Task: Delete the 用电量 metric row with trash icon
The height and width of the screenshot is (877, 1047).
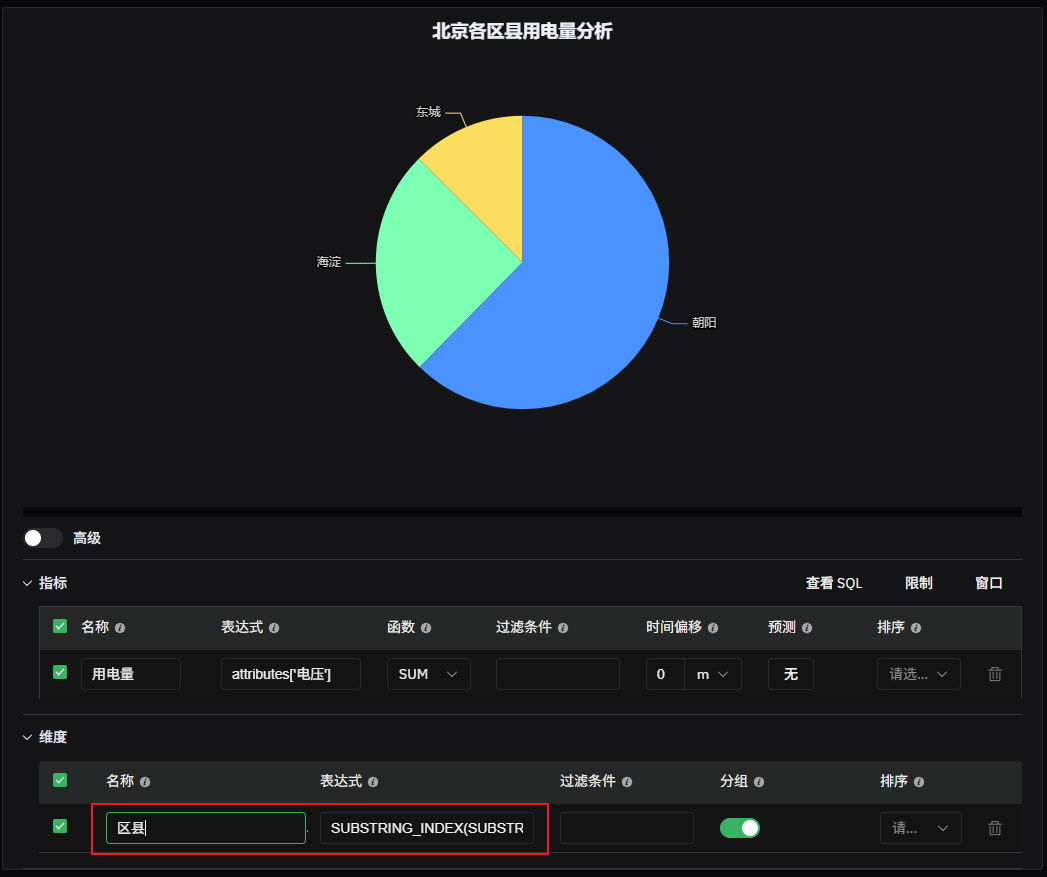Action: coord(995,674)
